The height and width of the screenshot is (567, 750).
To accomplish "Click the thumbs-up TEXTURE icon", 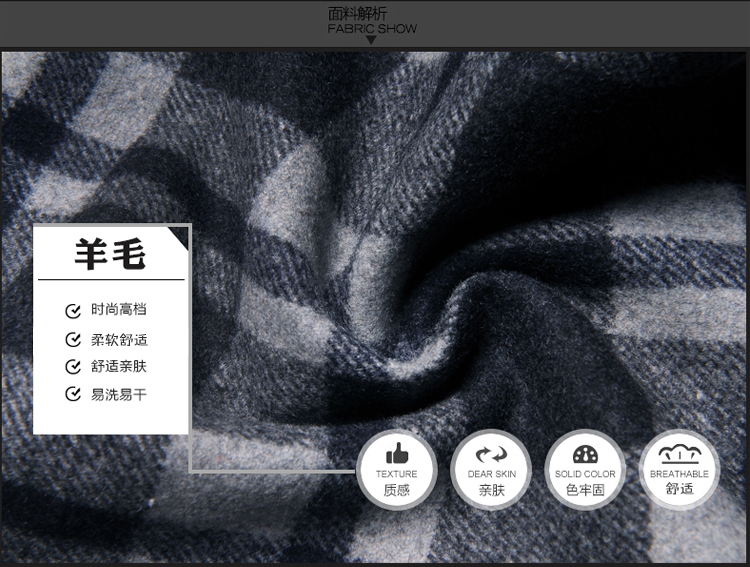I will (397, 453).
